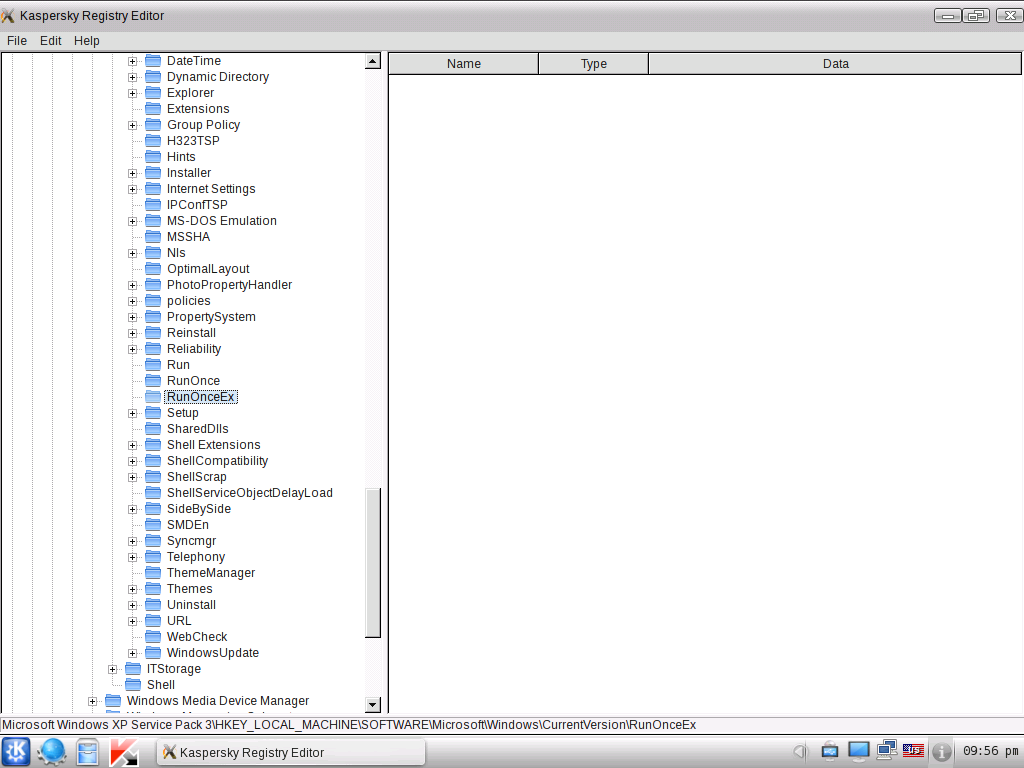The height and width of the screenshot is (768, 1024).
Task: Open the Help menu
Action: 87,40
